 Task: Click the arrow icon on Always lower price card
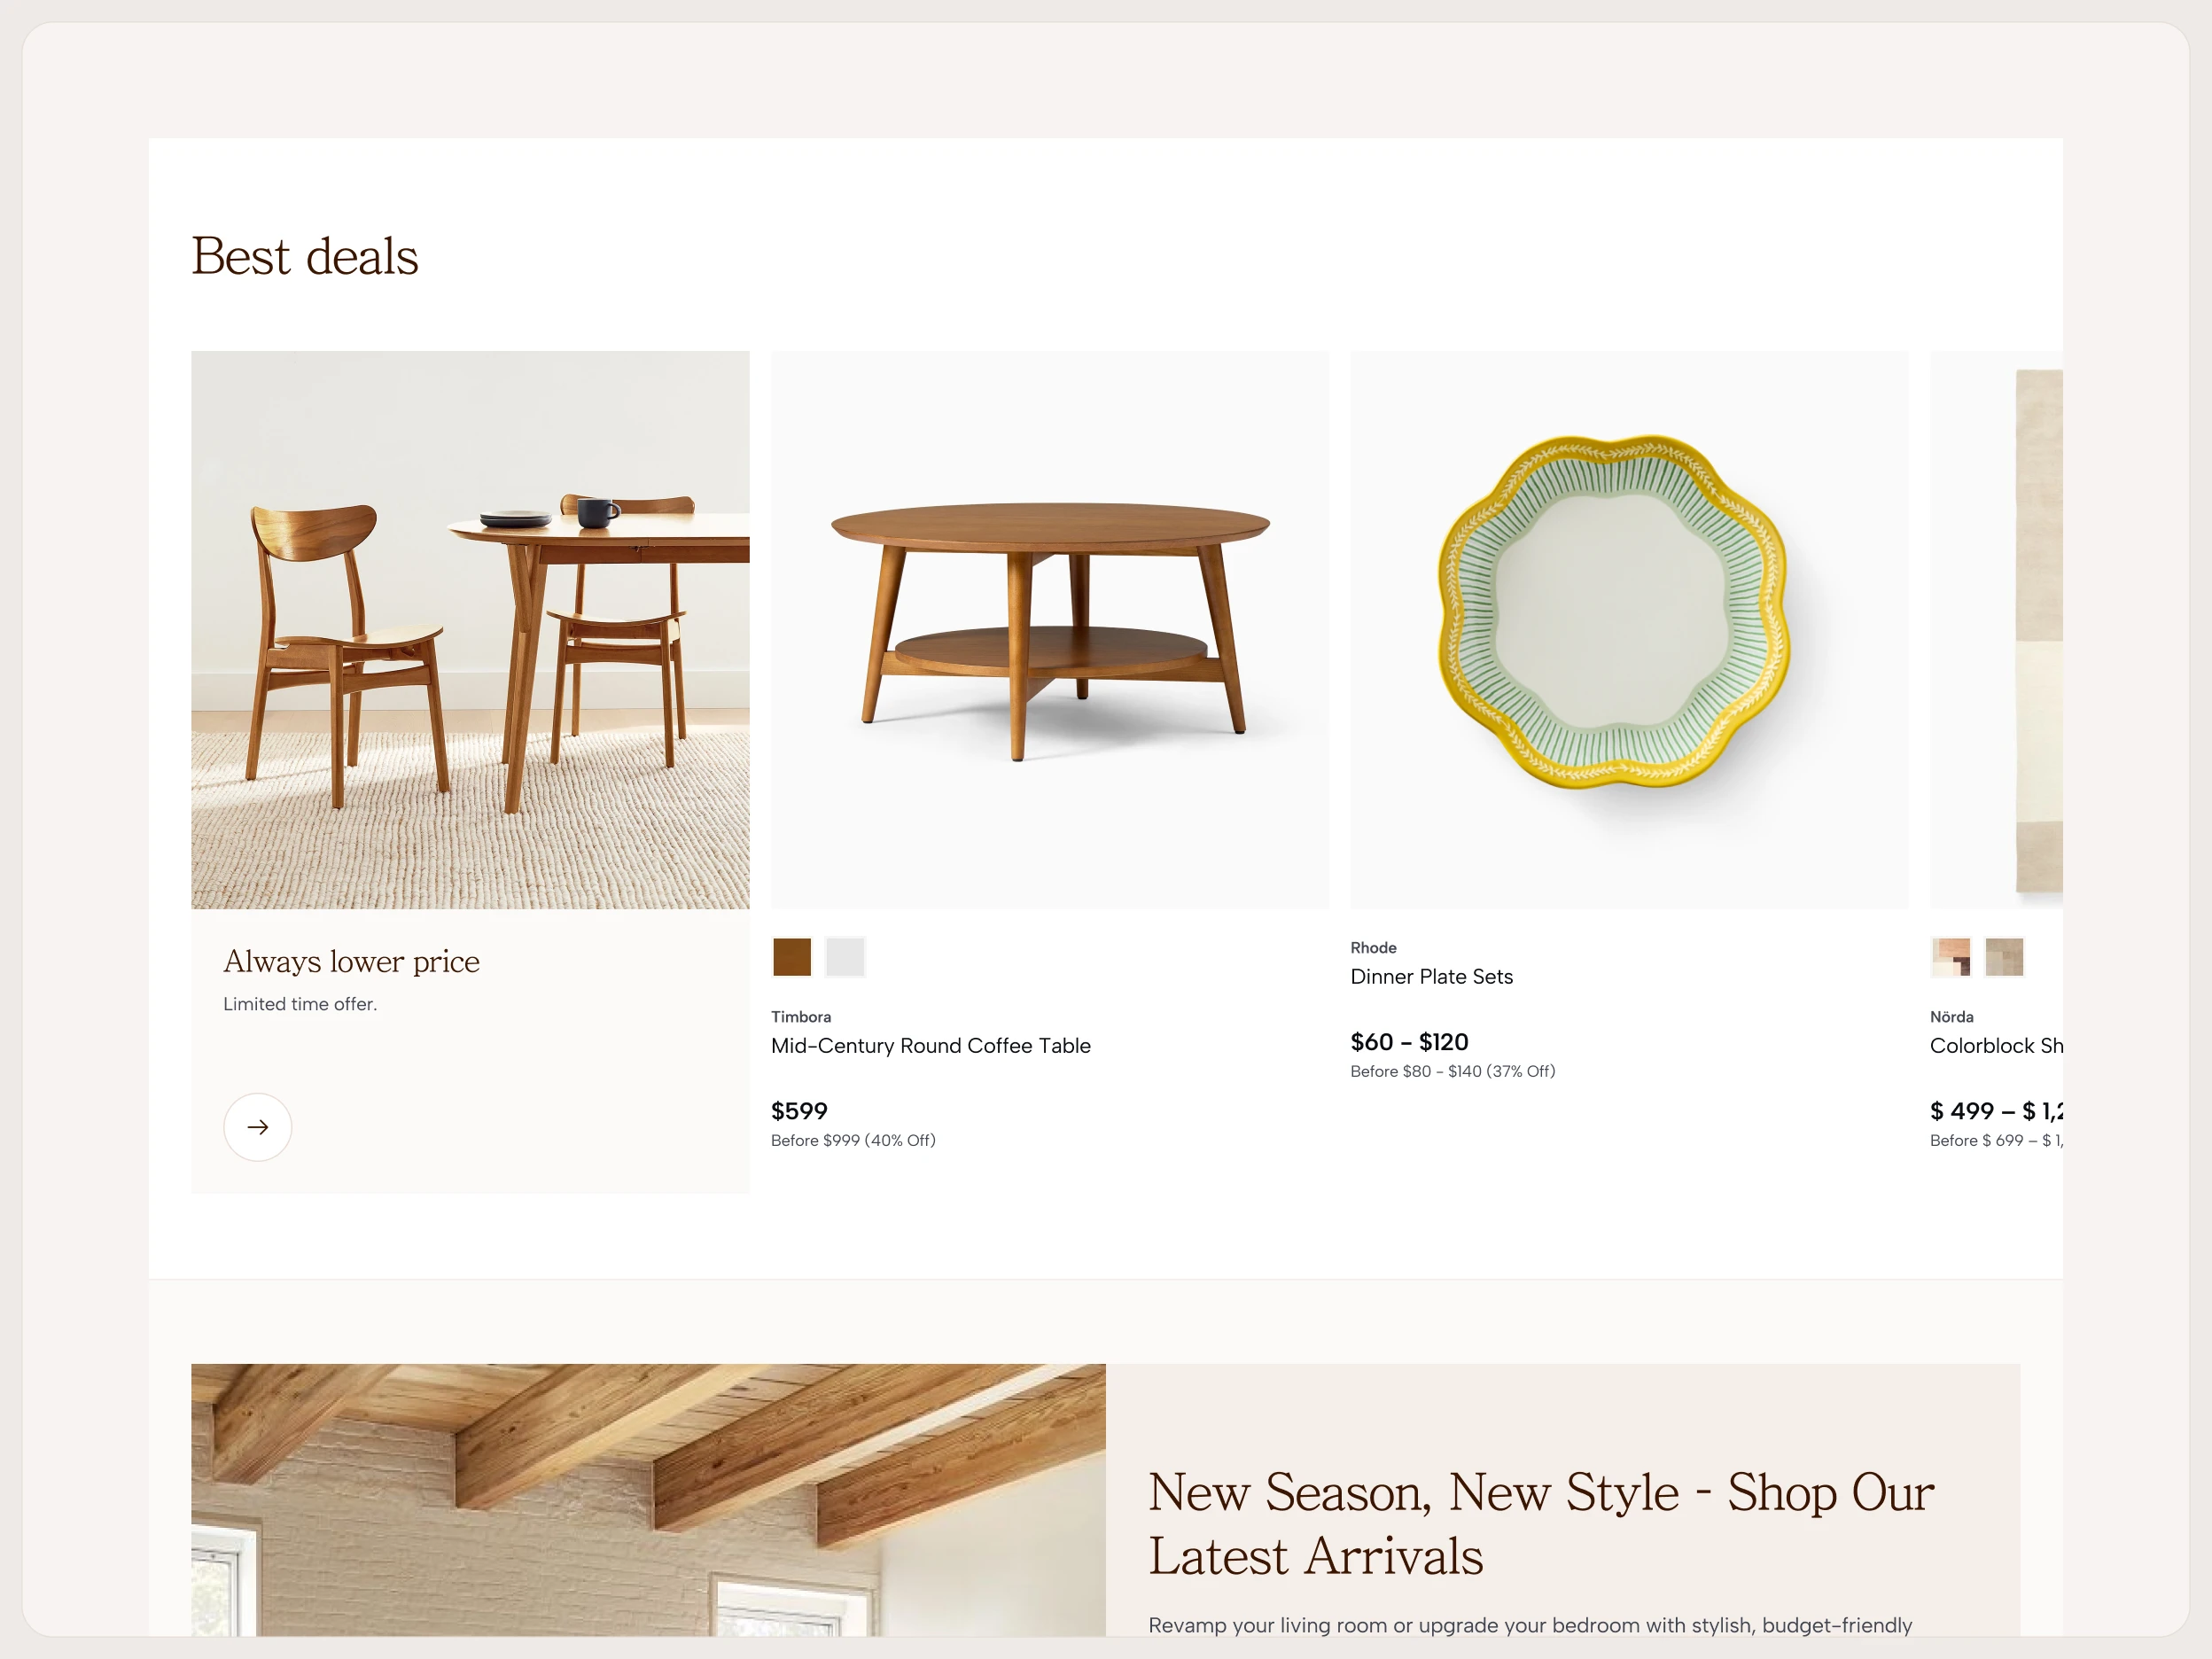[257, 1127]
